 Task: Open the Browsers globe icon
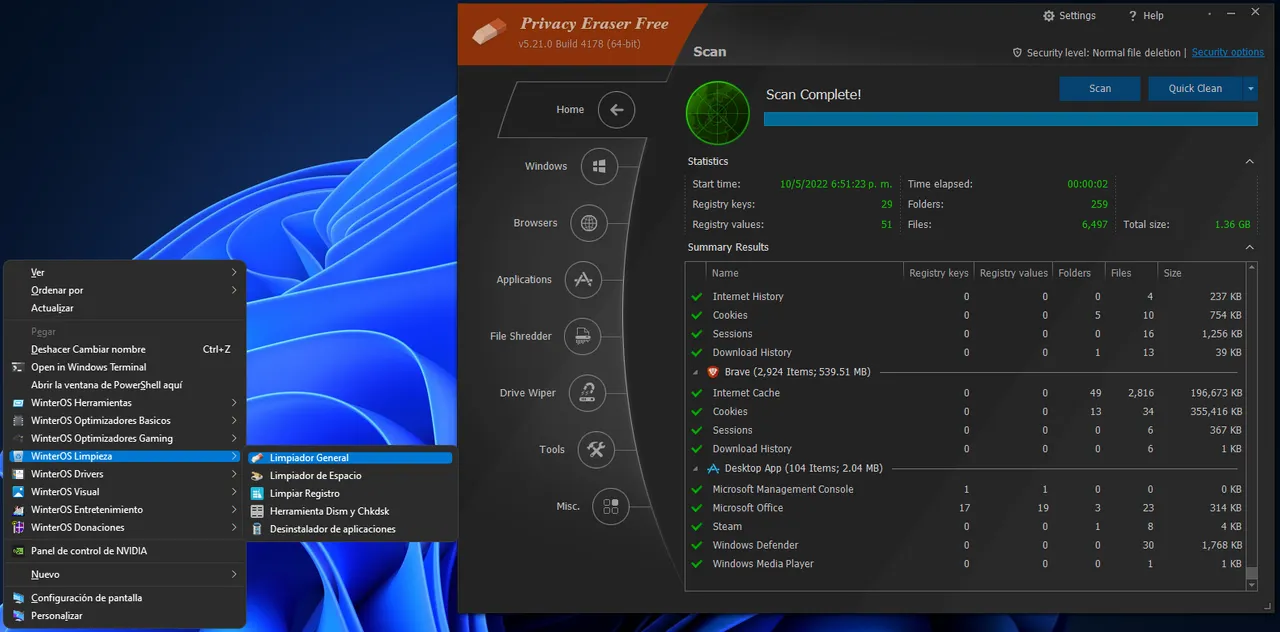click(589, 223)
